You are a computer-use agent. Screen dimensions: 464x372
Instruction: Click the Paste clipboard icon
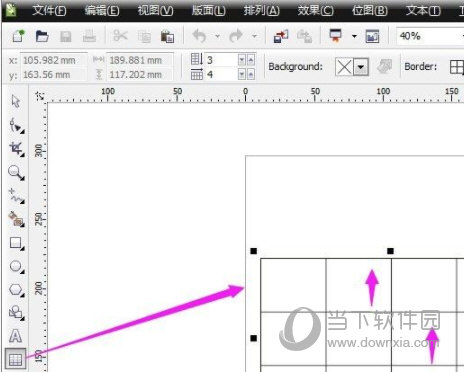[167, 36]
